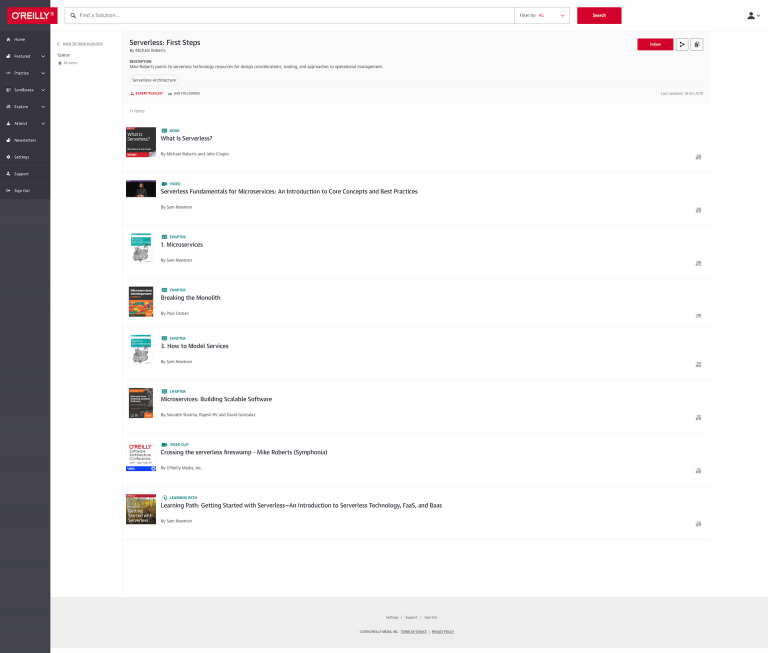The width and height of the screenshot is (768, 653).
Task: Open the user account profile icon
Action: (750, 16)
